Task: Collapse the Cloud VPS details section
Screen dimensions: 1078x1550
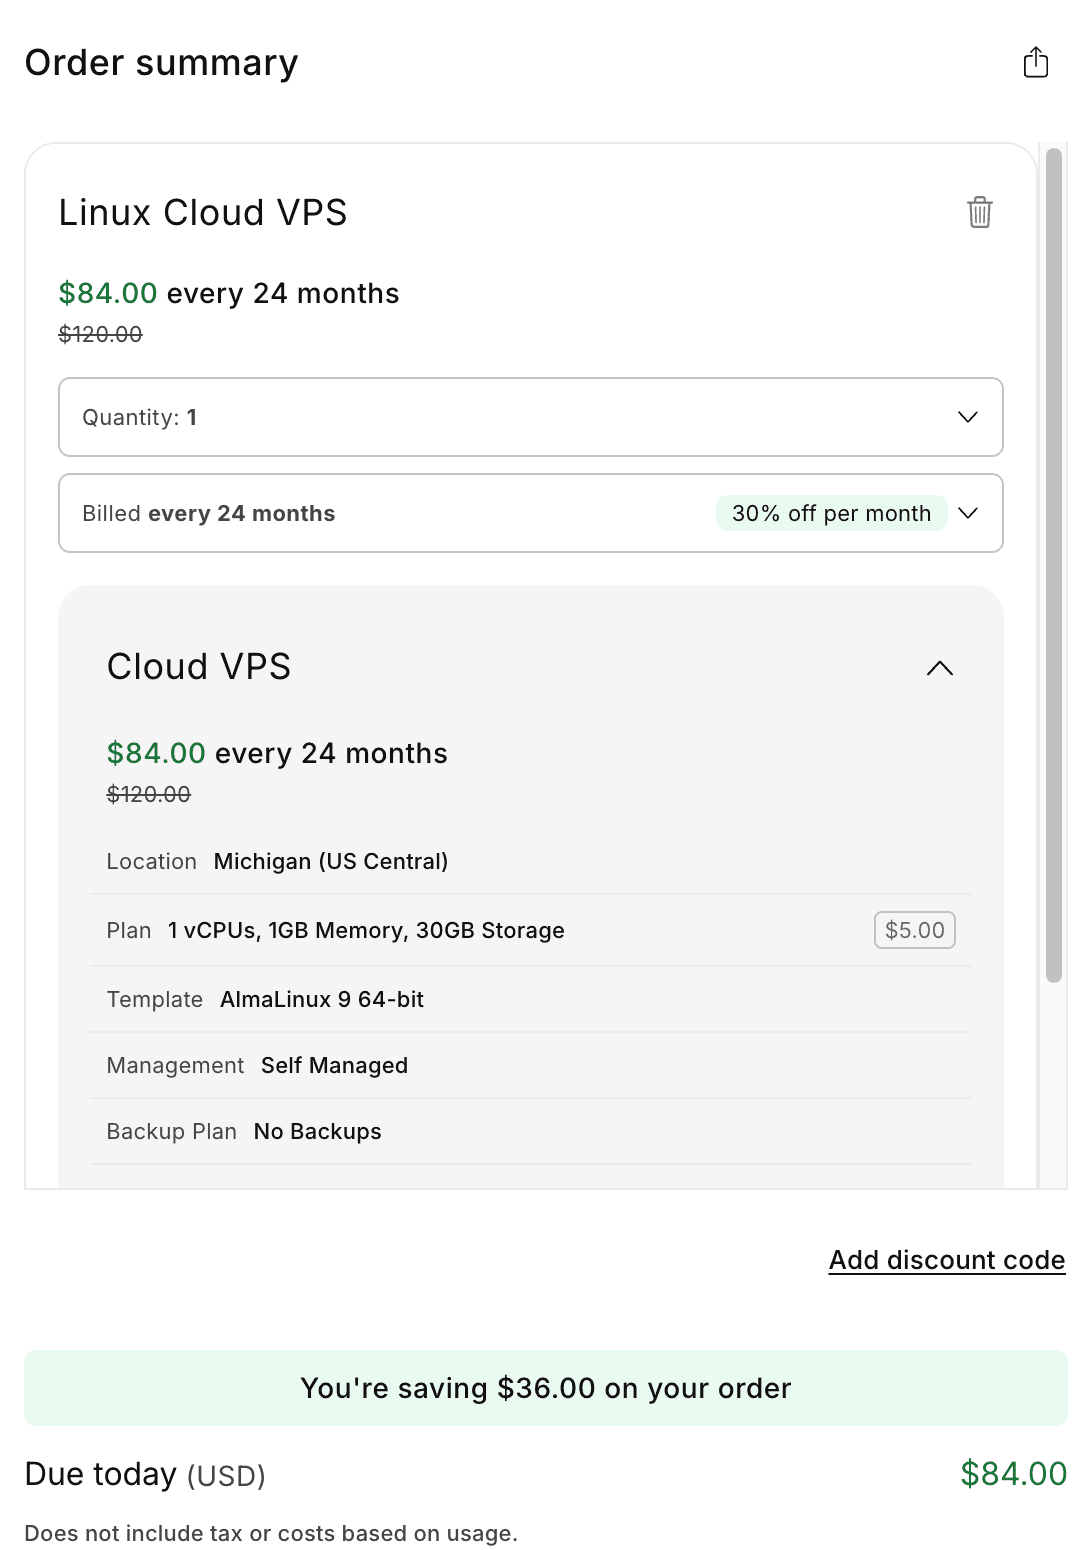Action: click(939, 668)
